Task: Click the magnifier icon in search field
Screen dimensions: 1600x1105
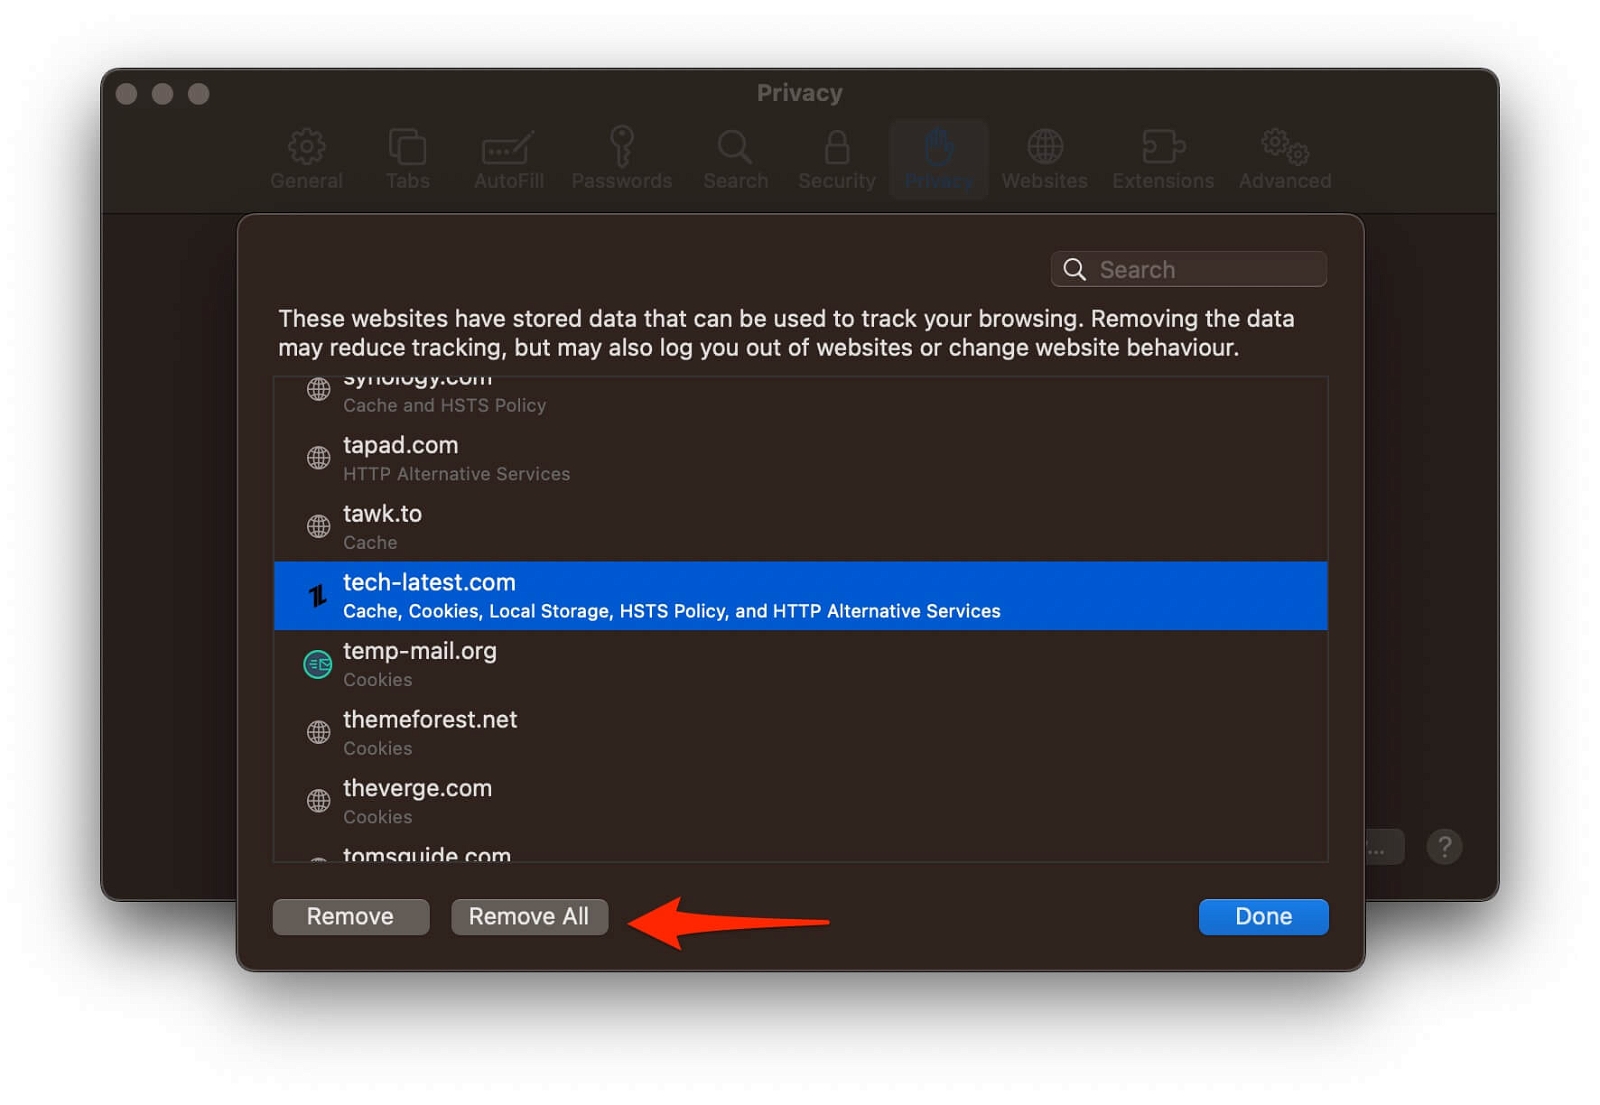Action: pyautogui.click(x=1074, y=269)
